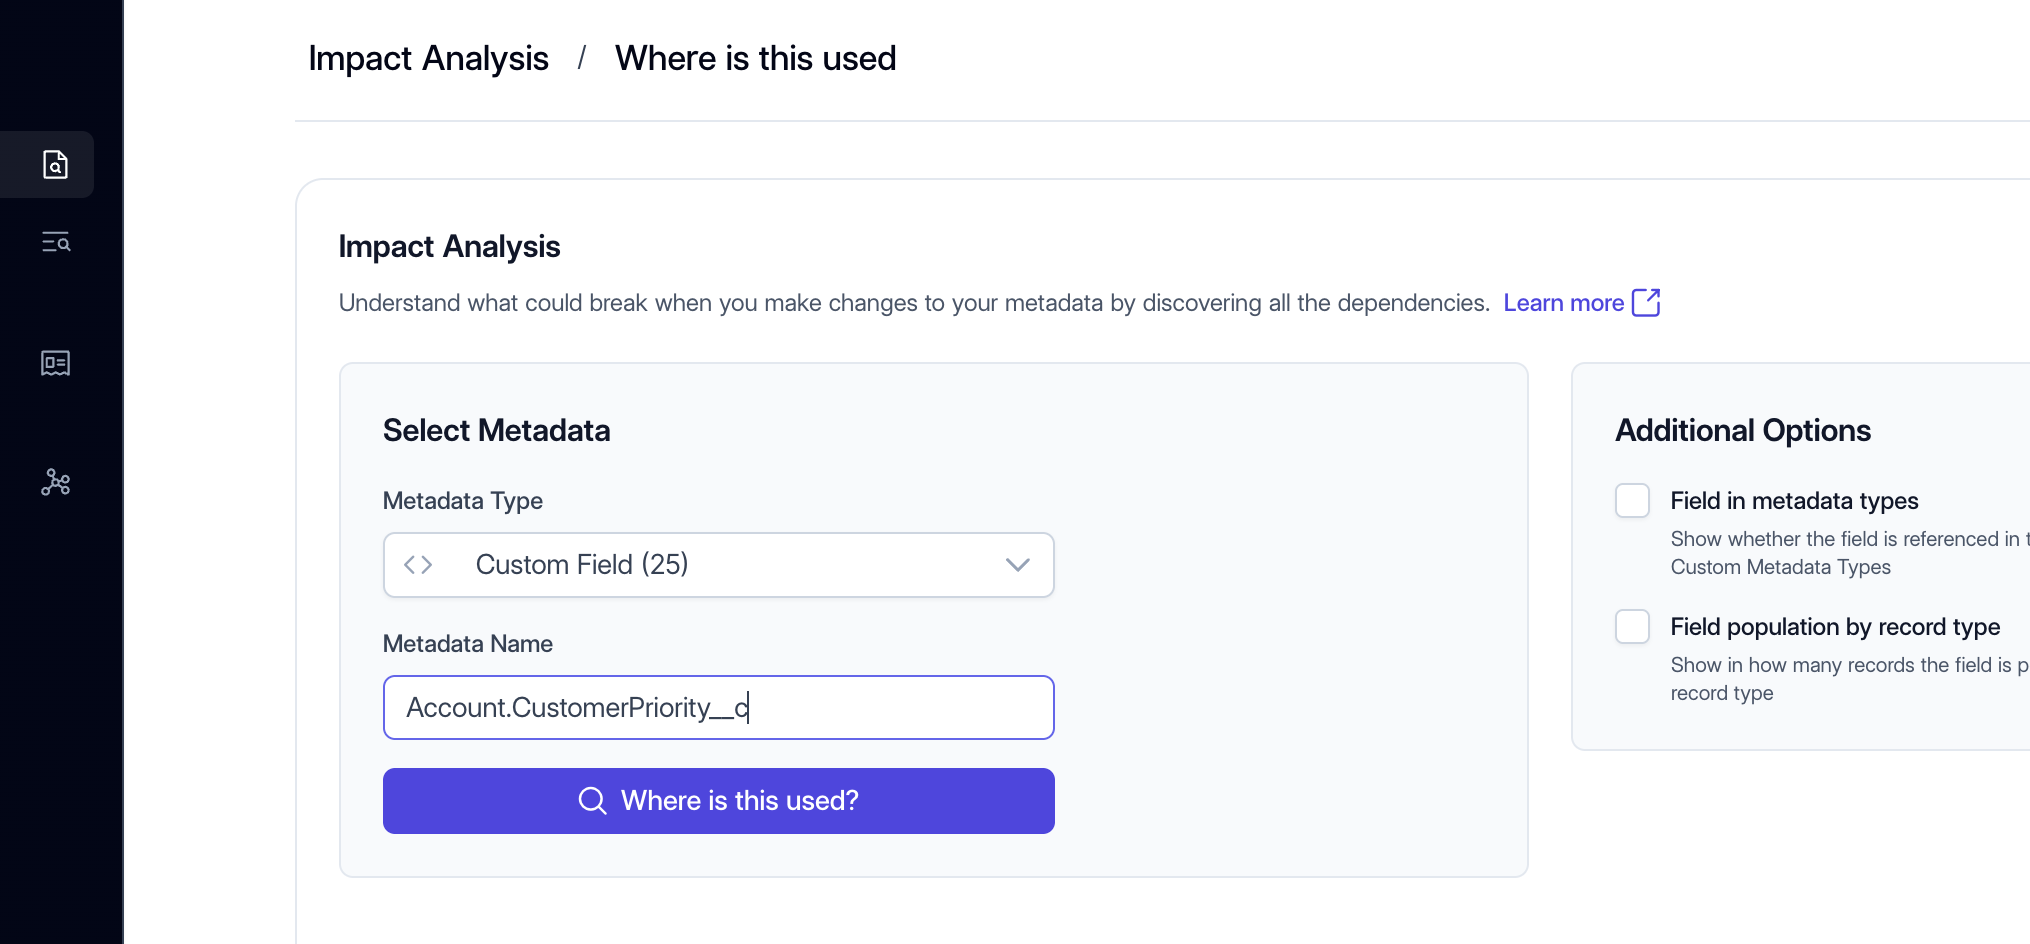Toggle option via "Field in metadata types" label
2030x944 pixels.
point(1794,501)
